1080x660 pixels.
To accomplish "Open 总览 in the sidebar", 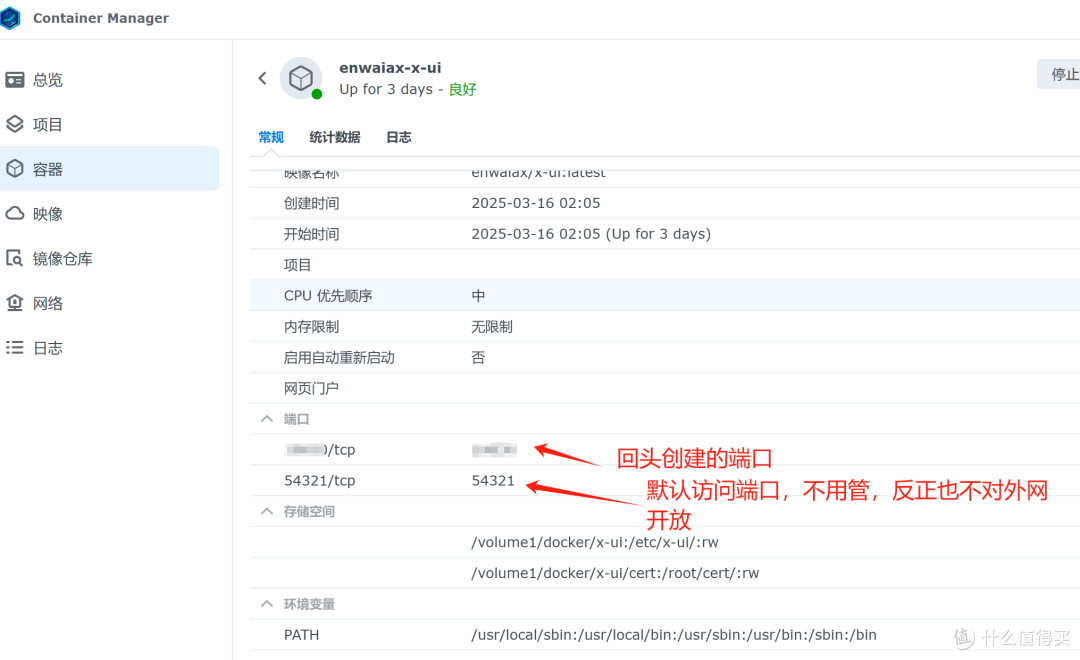I will pos(48,80).
